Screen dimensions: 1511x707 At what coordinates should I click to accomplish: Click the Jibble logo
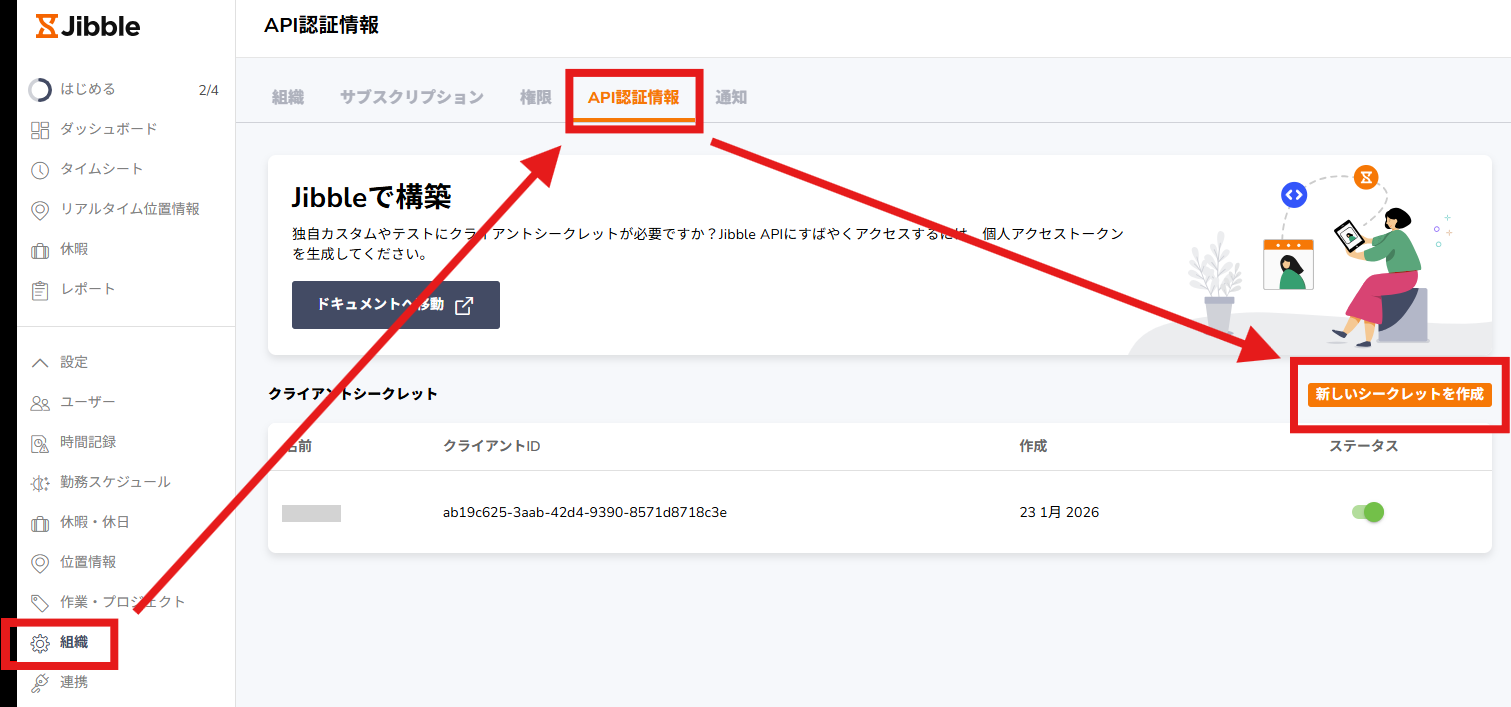[88, 27]
